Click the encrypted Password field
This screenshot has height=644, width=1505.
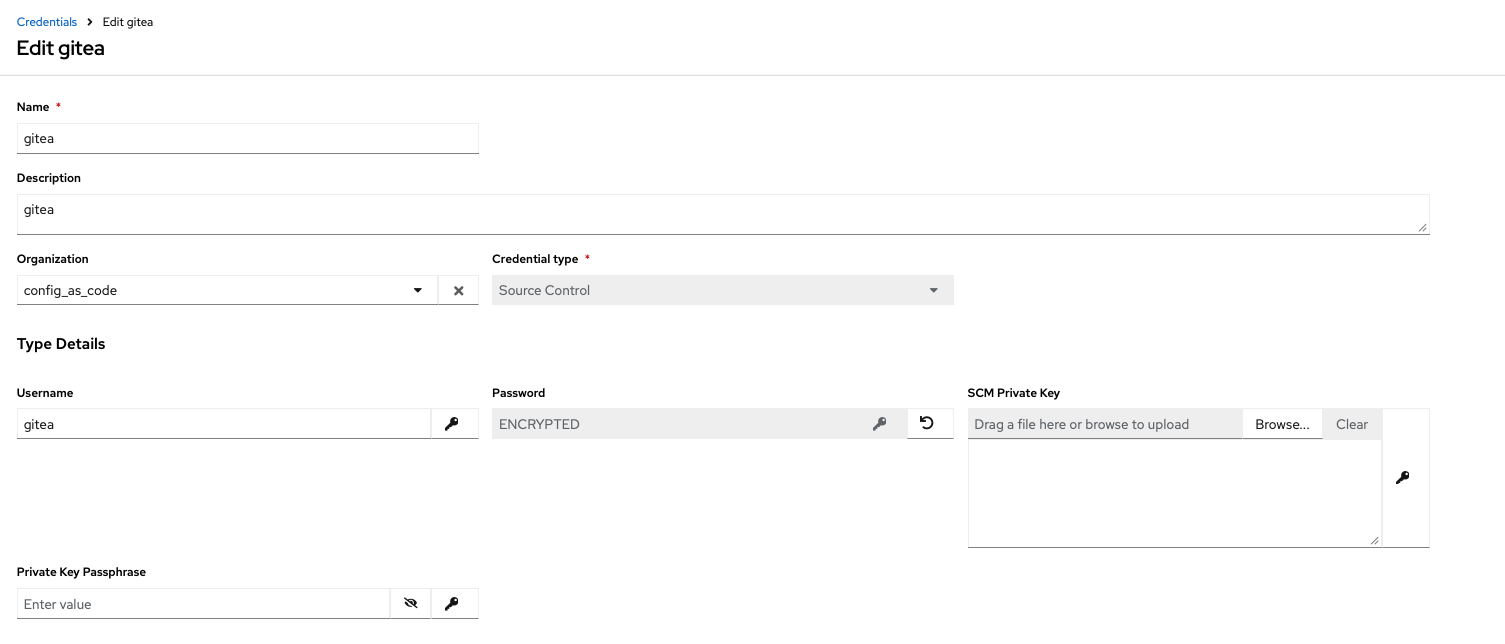click(x=680, y=424)
